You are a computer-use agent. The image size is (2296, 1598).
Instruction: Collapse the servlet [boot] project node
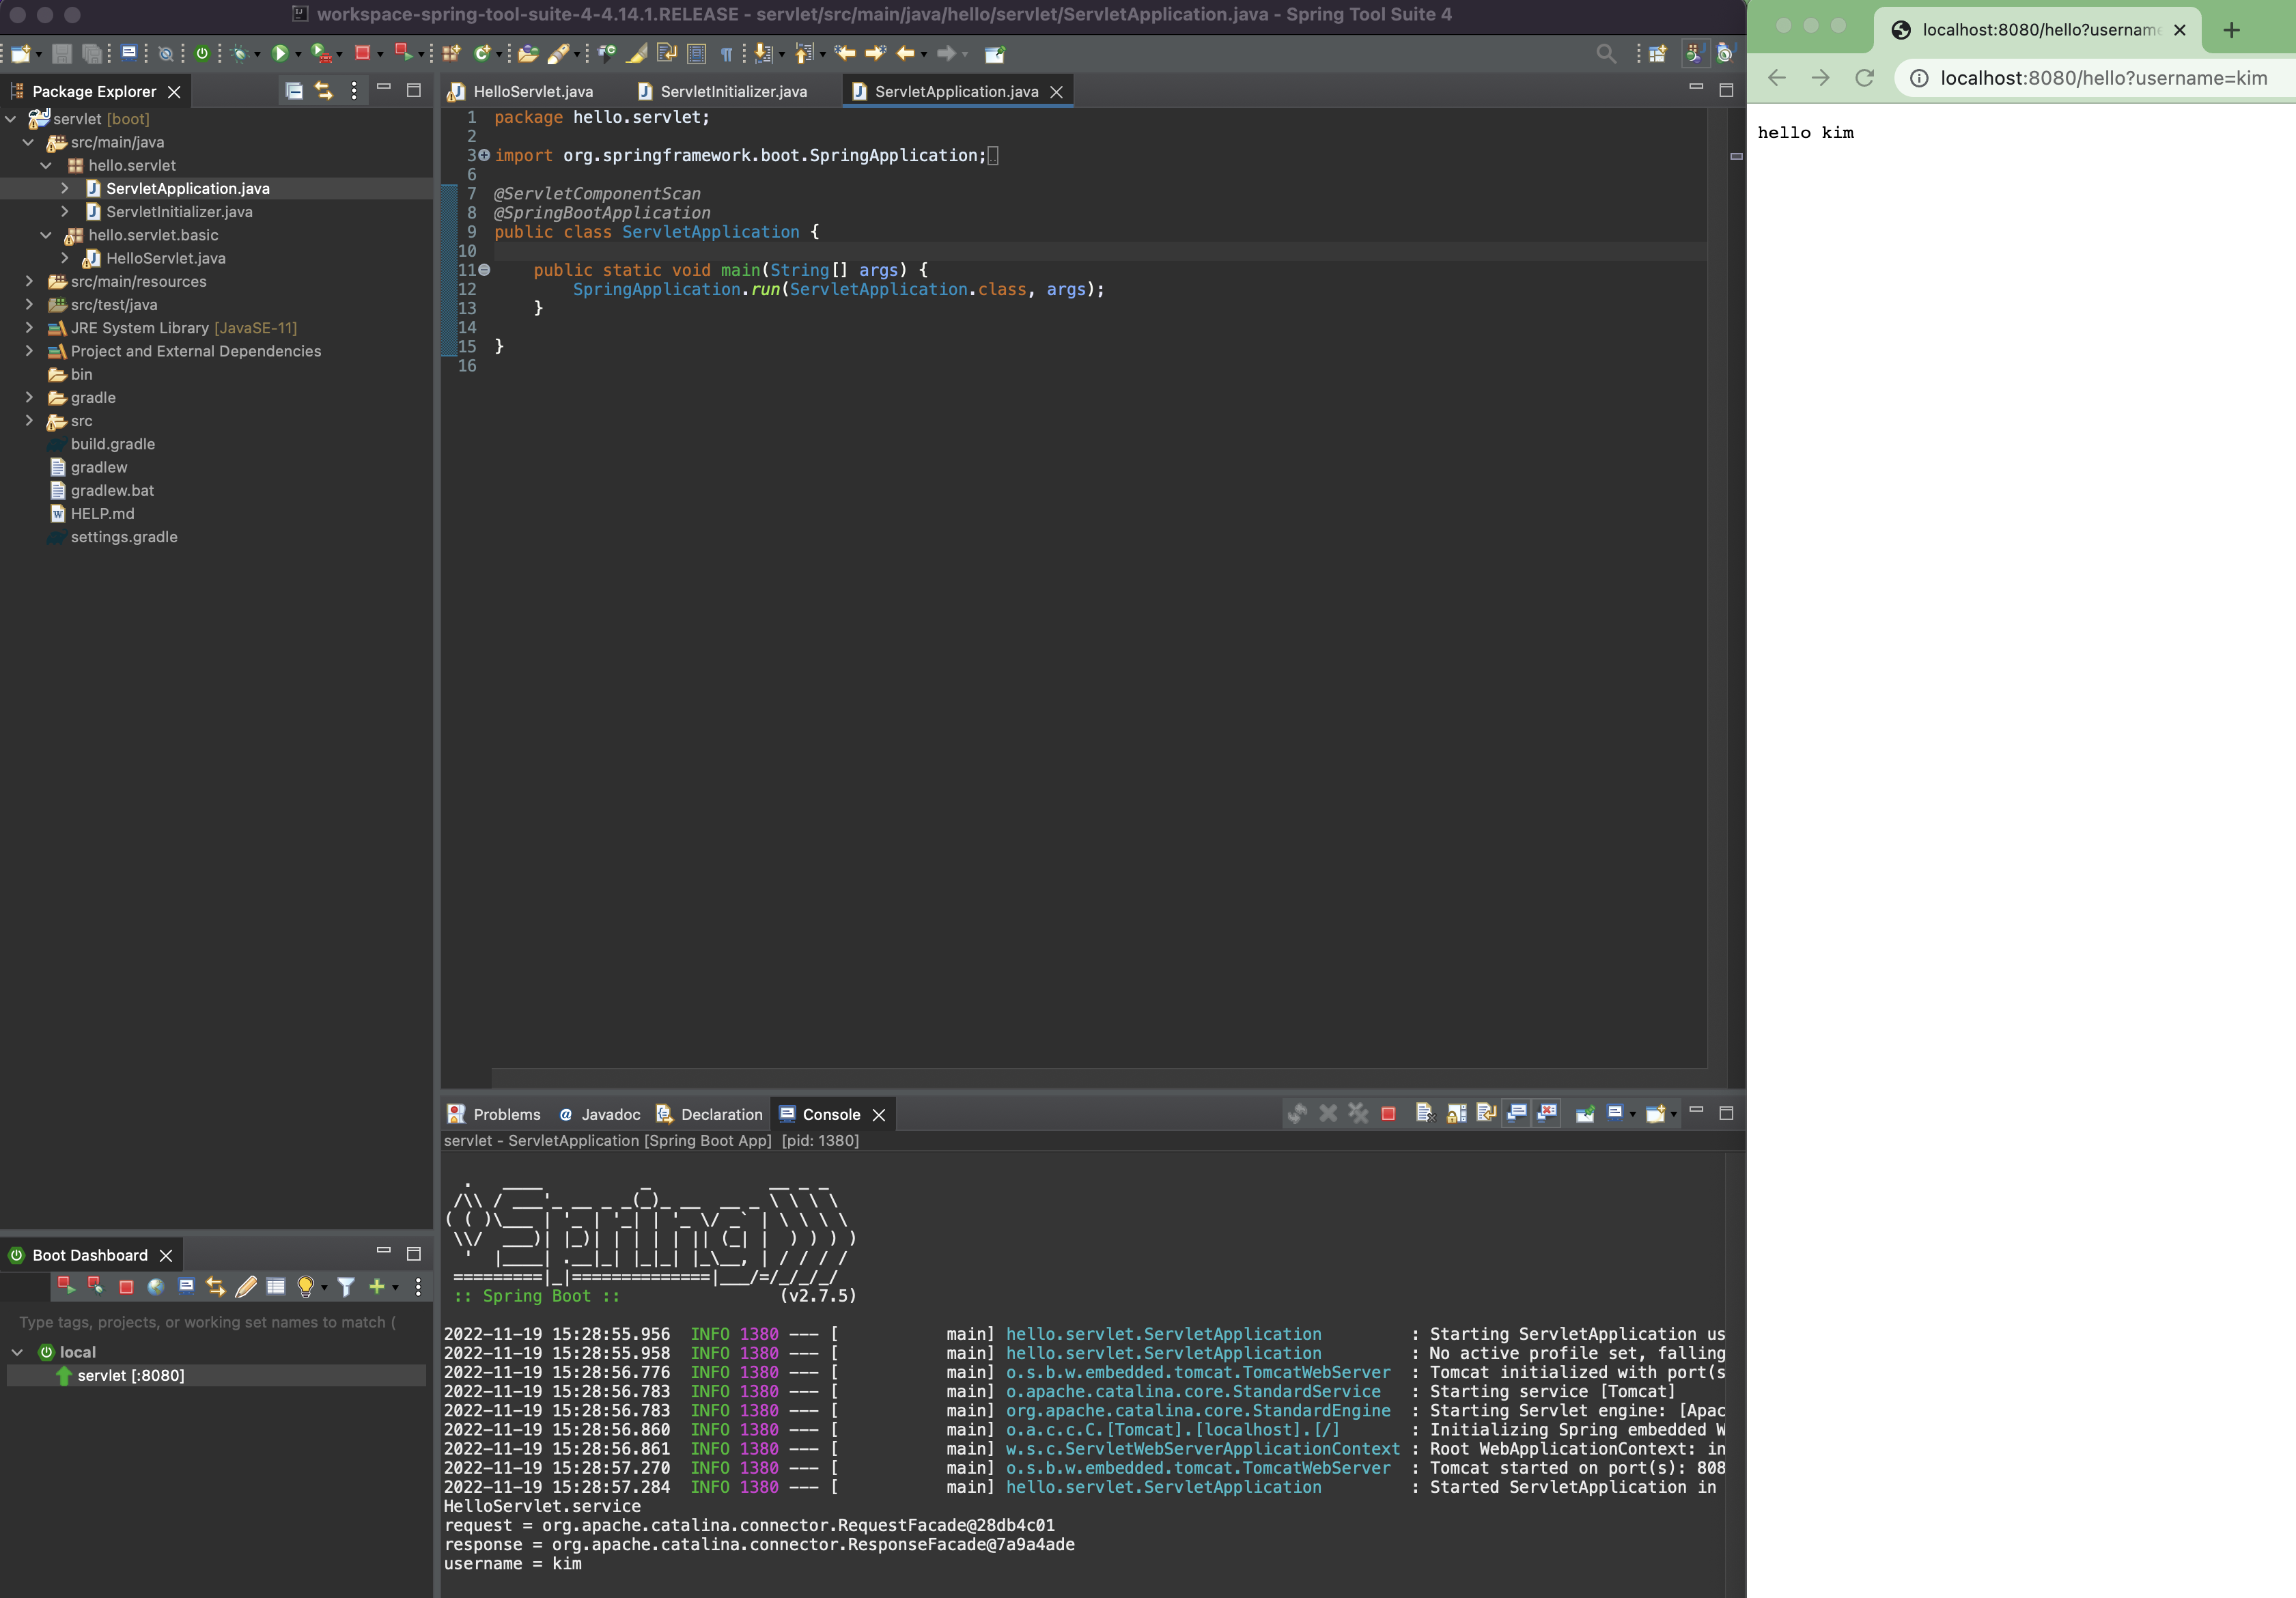pos(11,119)
